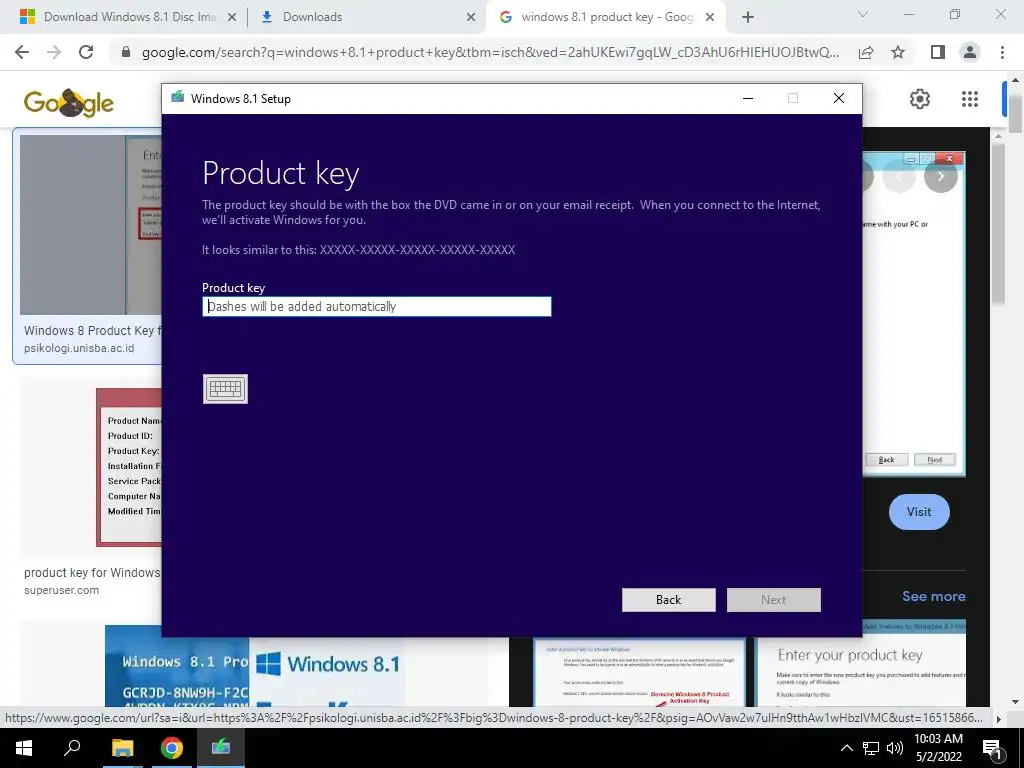The height and width of the screenshot is (768, 1024).
Task: Open the Windows Start menu
Action: point(24,748)
